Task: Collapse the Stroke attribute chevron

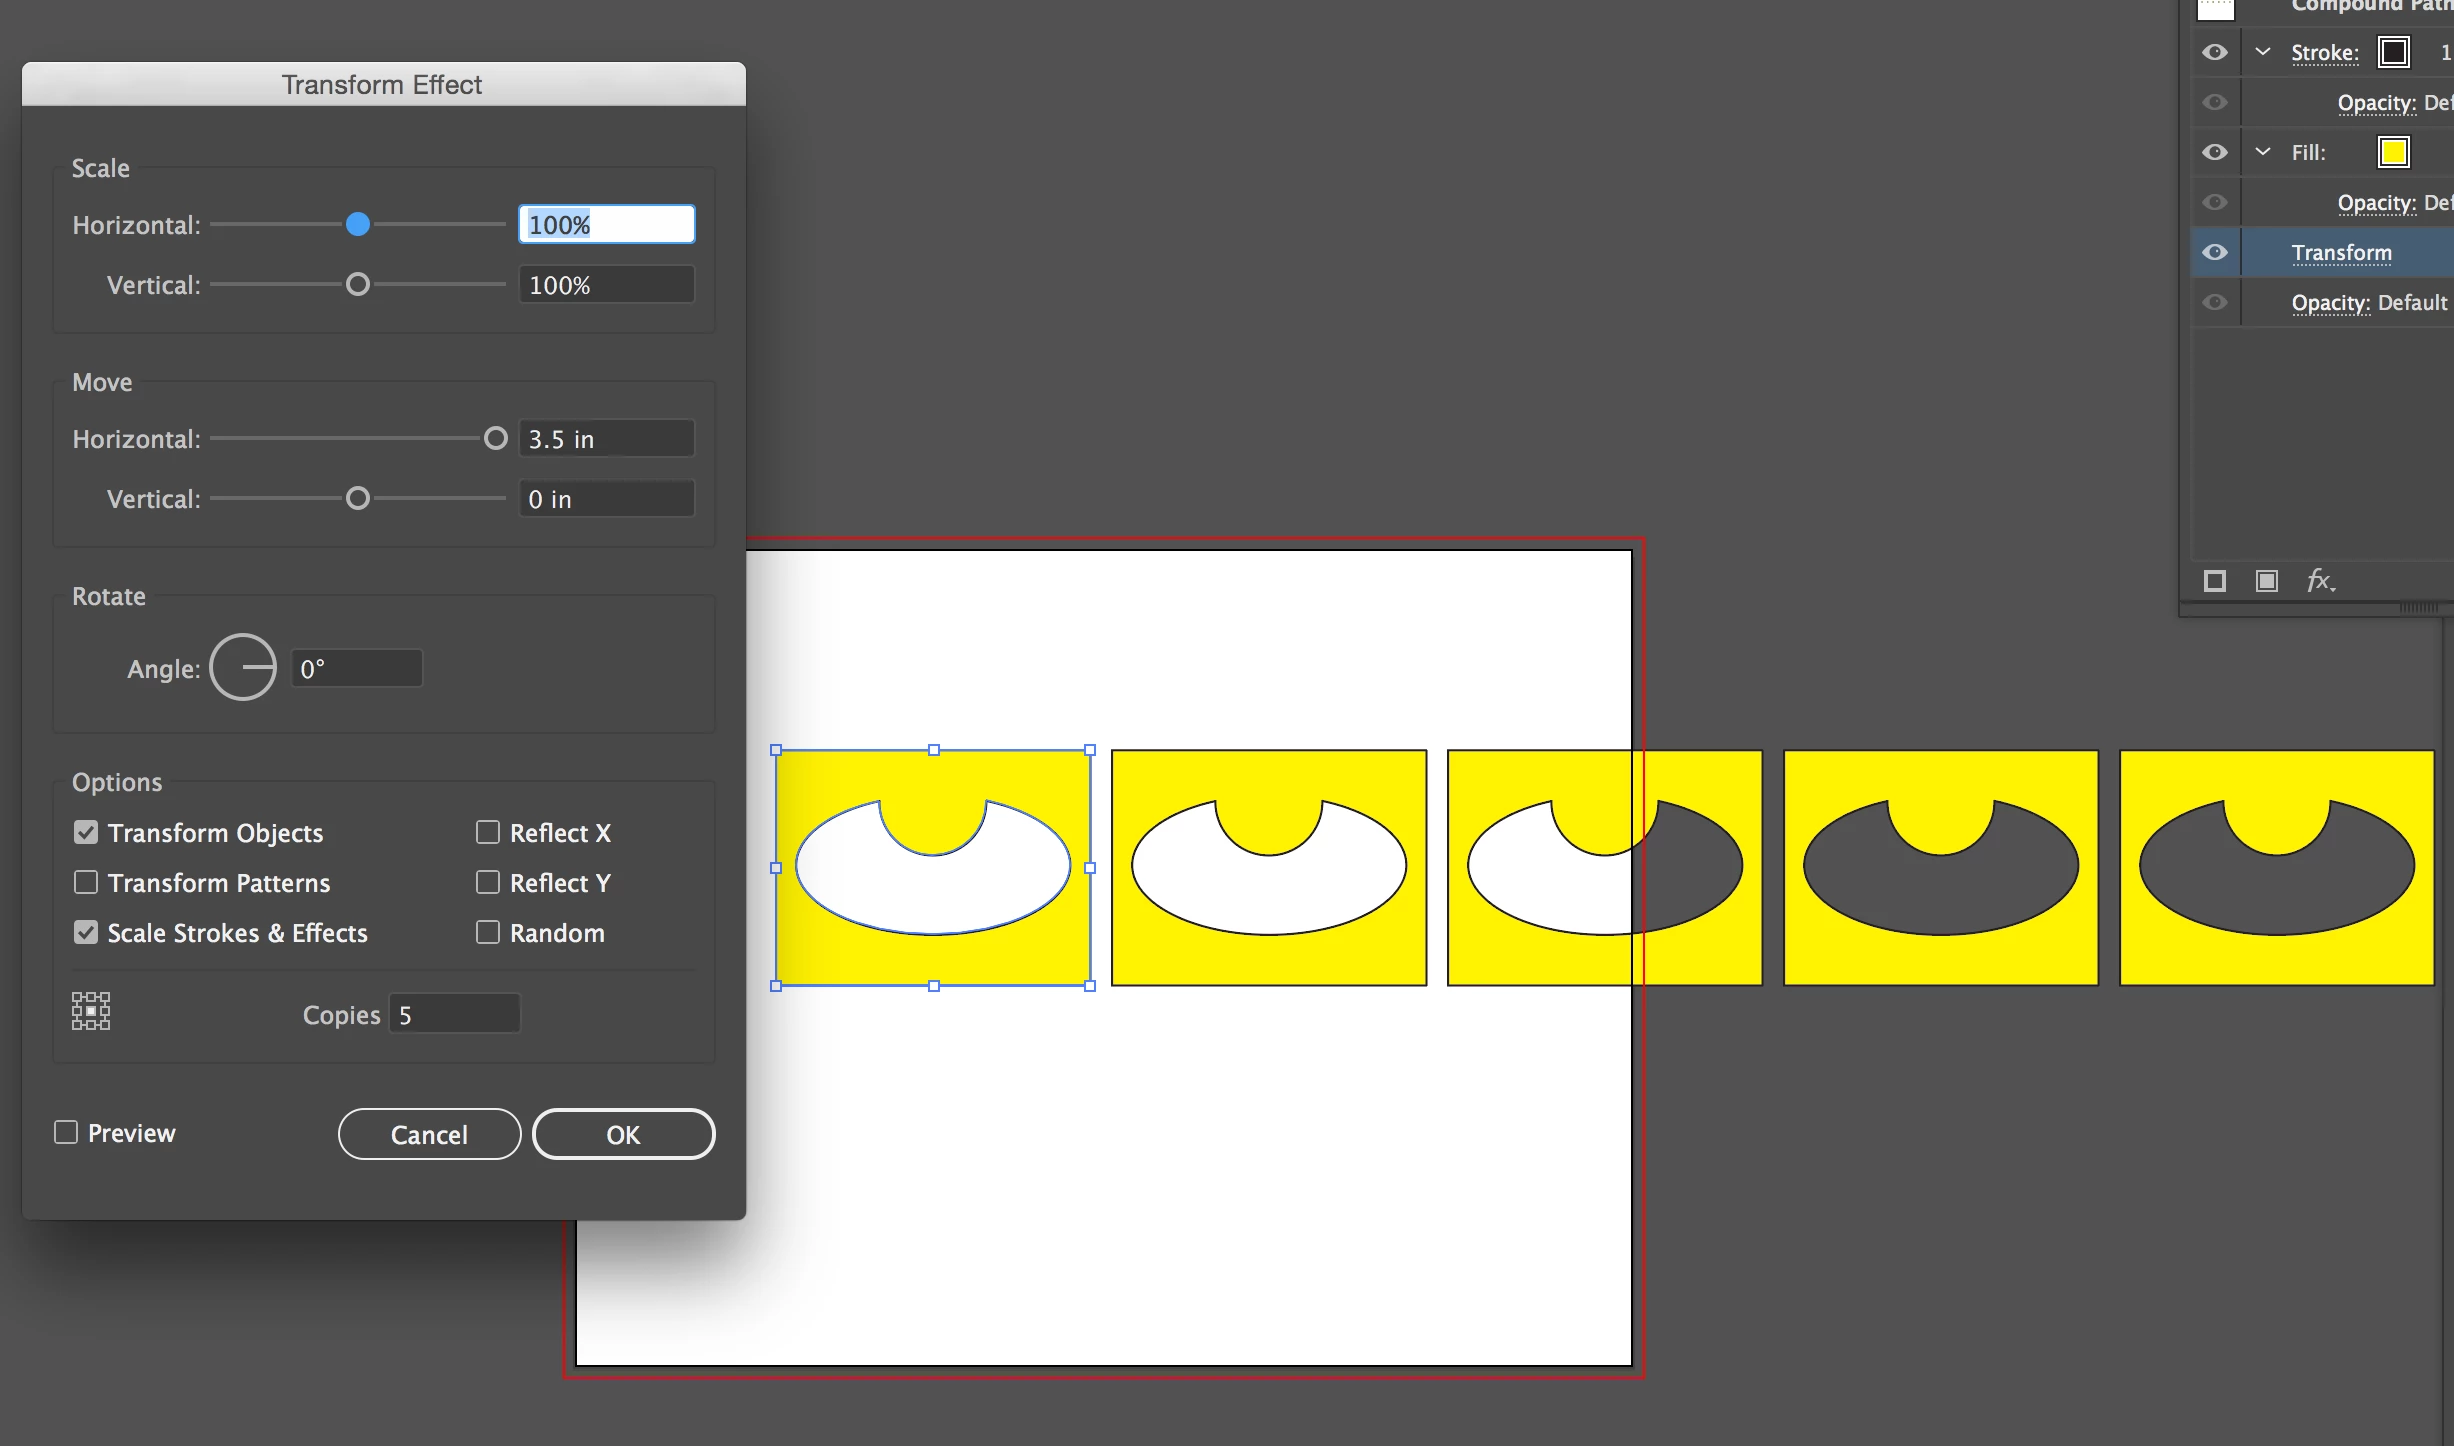Action: 2263,52
